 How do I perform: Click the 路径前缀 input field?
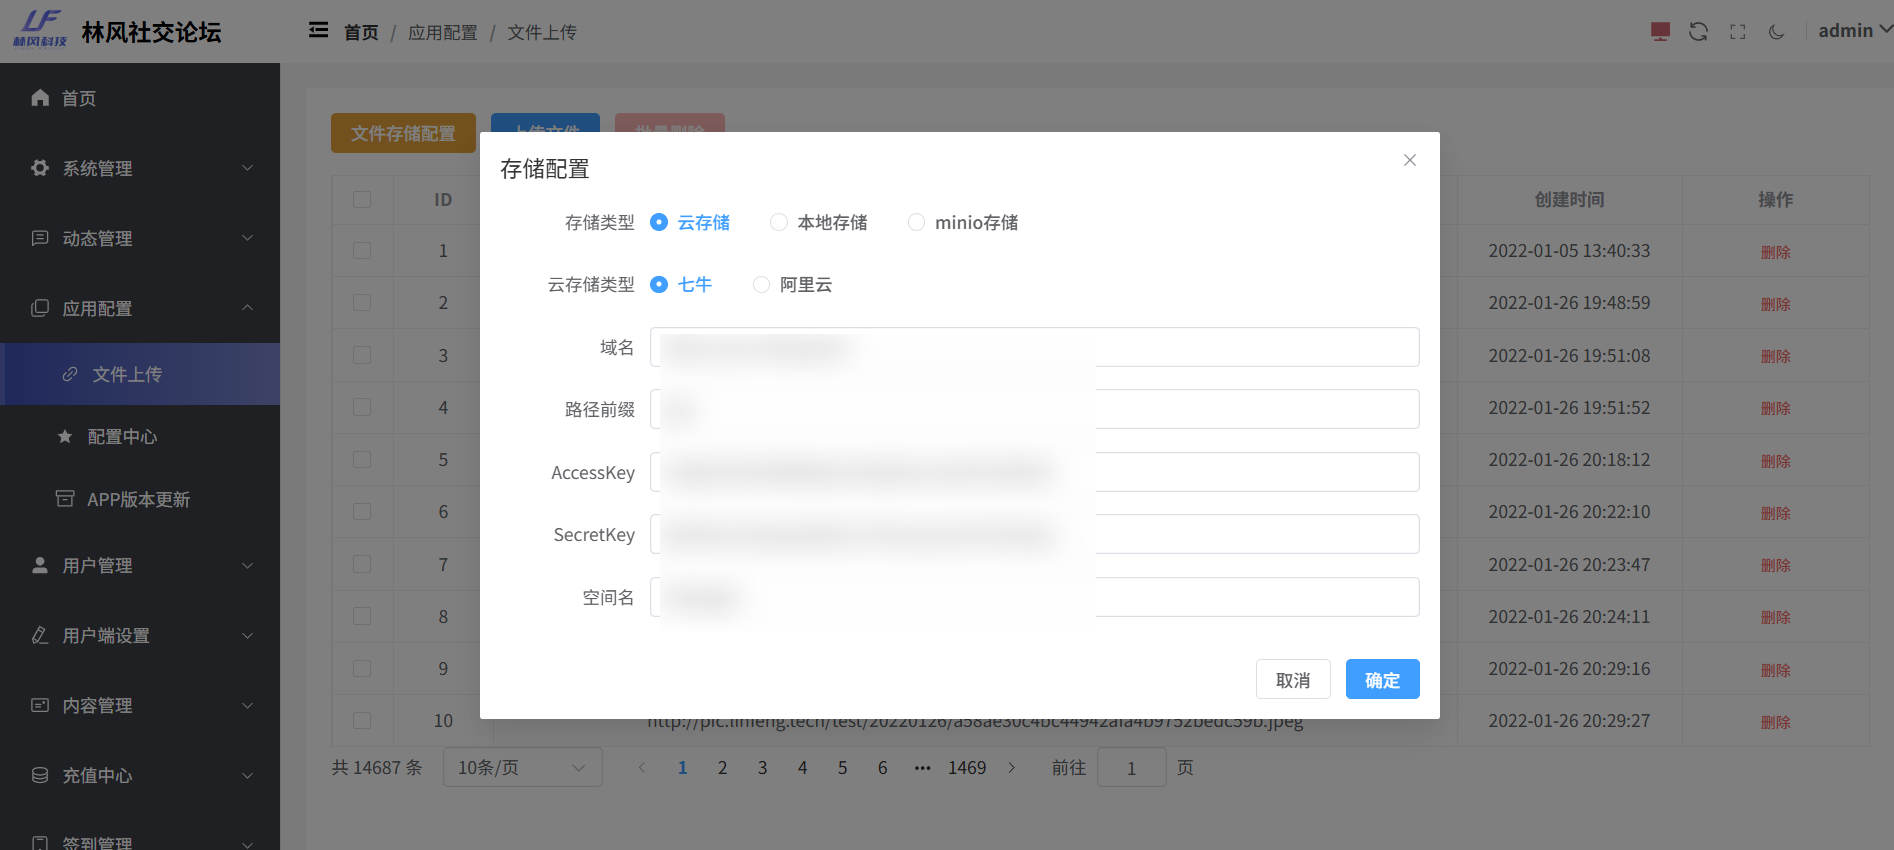pos(1035,409)
